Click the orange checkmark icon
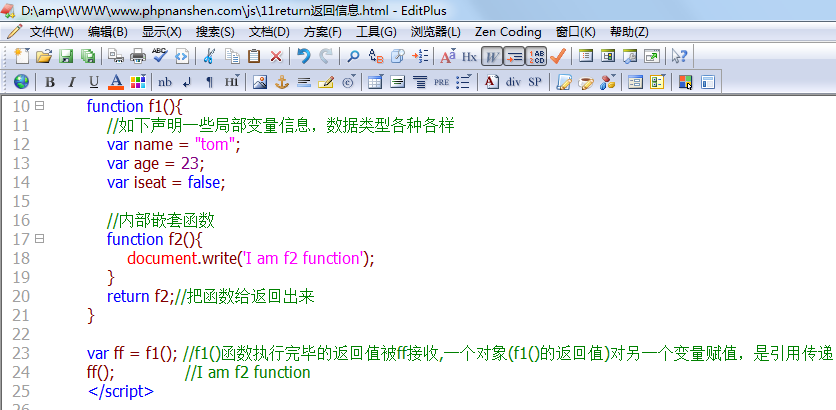836x410 pixels. pyautogui.click(x=558, y=56)
